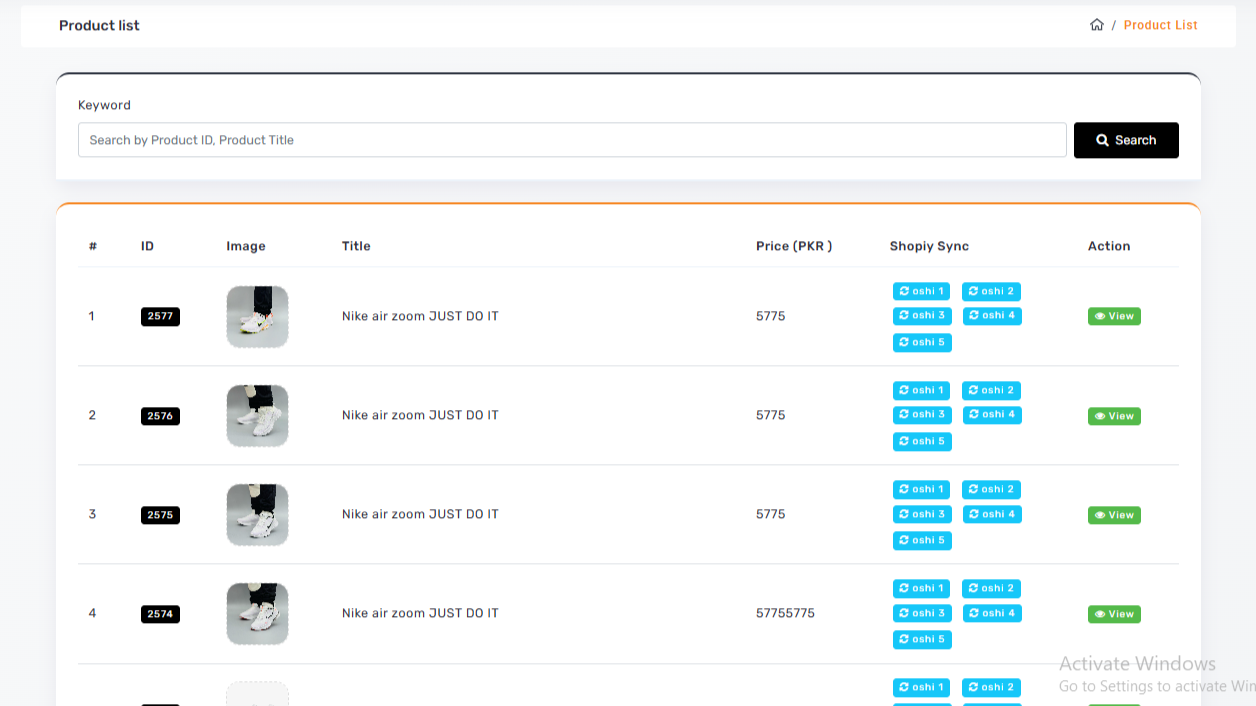Open thumbnail image of product 2575
Viewport: 1256px width, 706px height.
pyautogui.click(x=257, y=514)
